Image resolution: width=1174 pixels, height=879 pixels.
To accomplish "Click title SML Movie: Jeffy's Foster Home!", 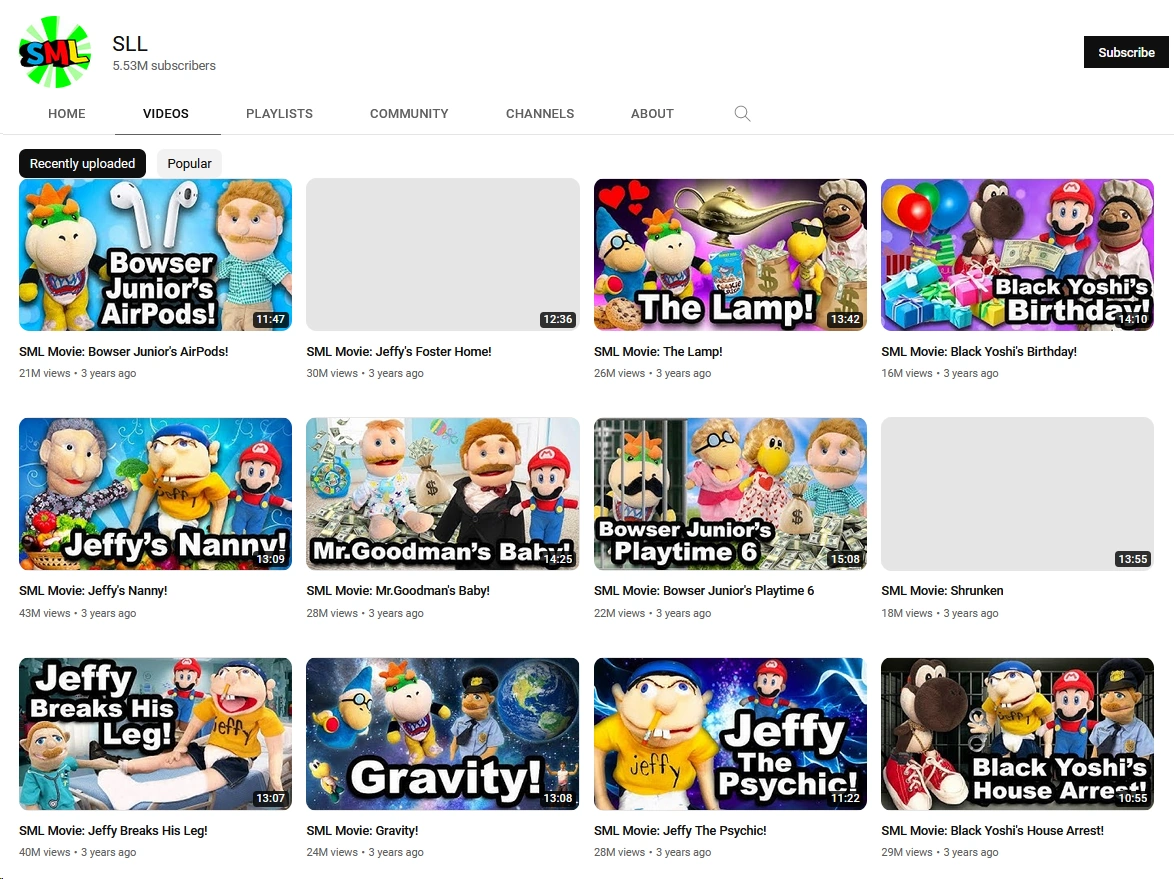I will (399, 351).
